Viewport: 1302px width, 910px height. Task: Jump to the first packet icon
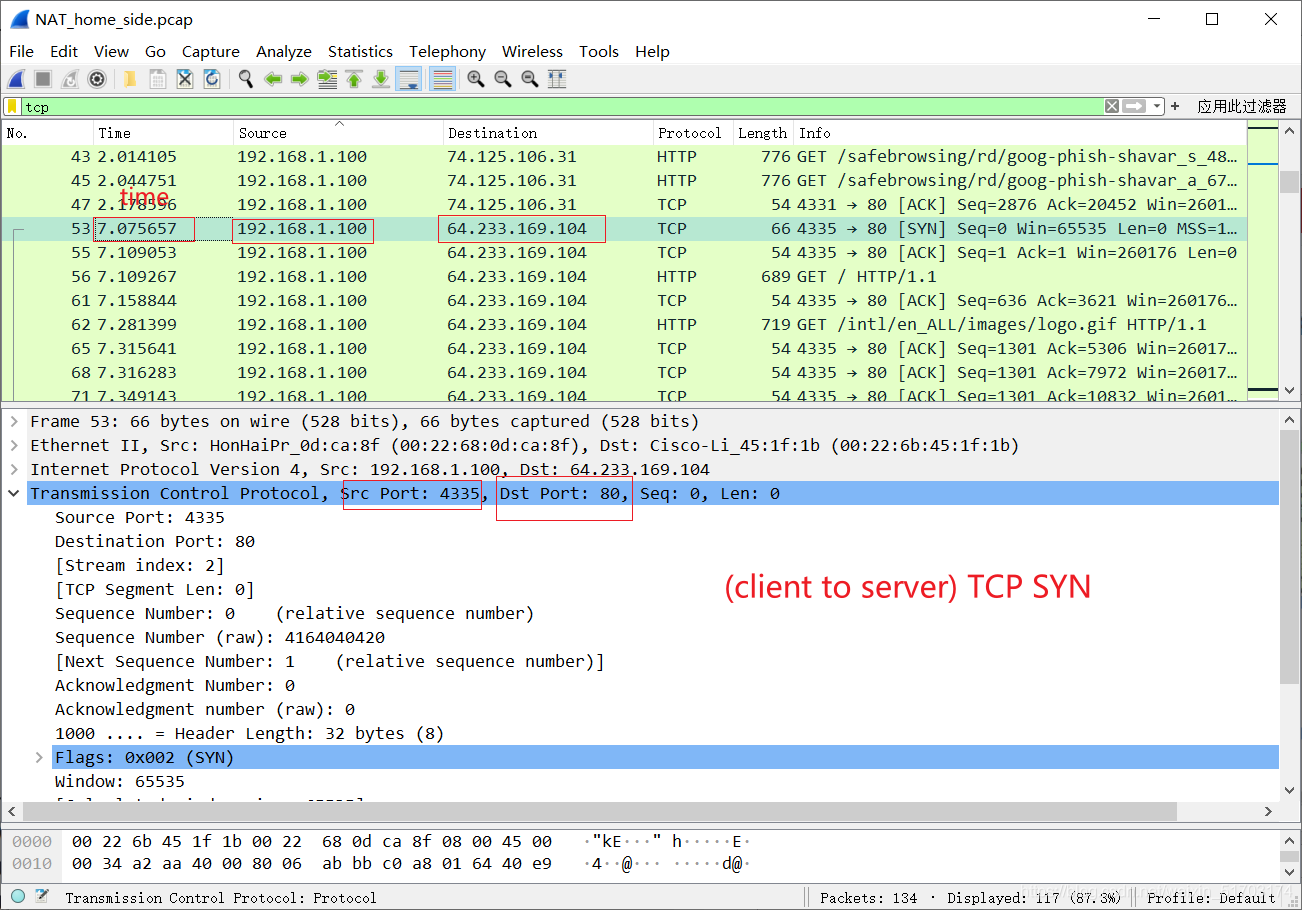(354, 79)
